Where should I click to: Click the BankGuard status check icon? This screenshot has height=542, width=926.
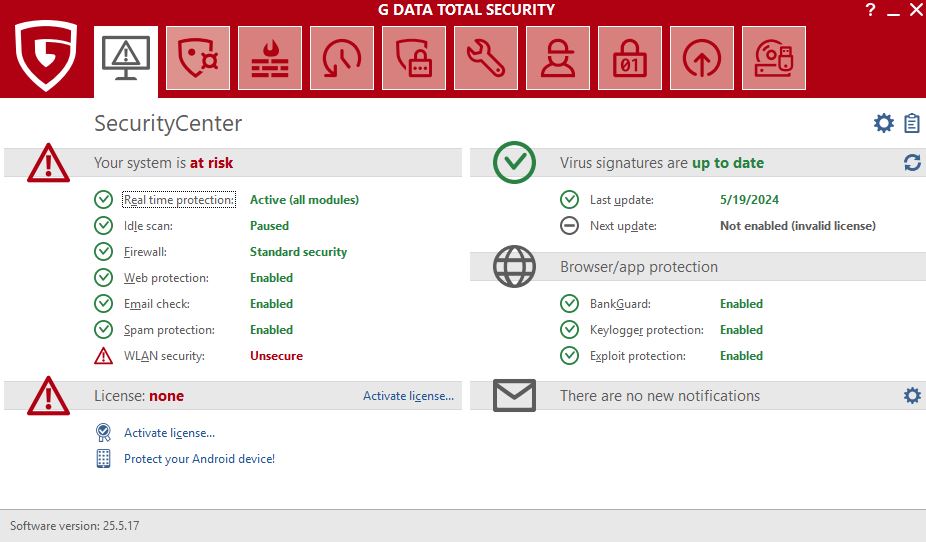[569, 303]
